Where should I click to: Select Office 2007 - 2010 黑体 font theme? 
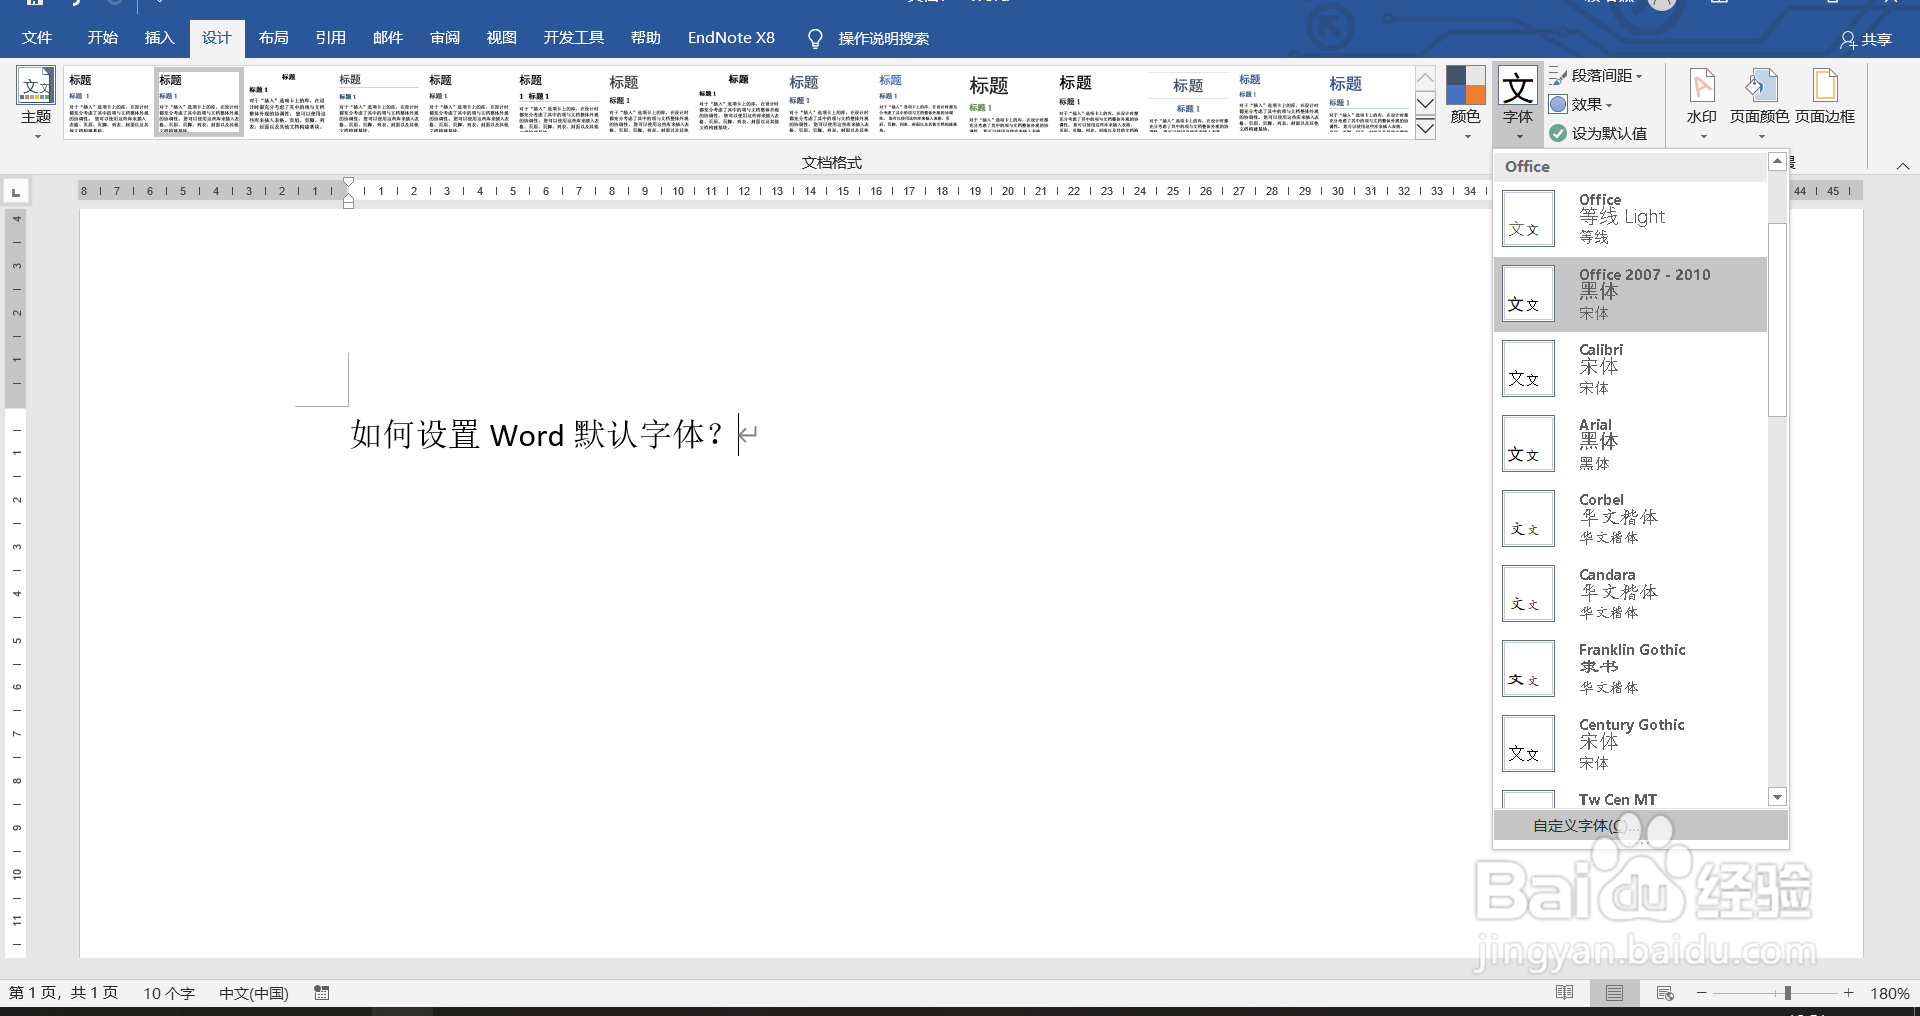1630,294
